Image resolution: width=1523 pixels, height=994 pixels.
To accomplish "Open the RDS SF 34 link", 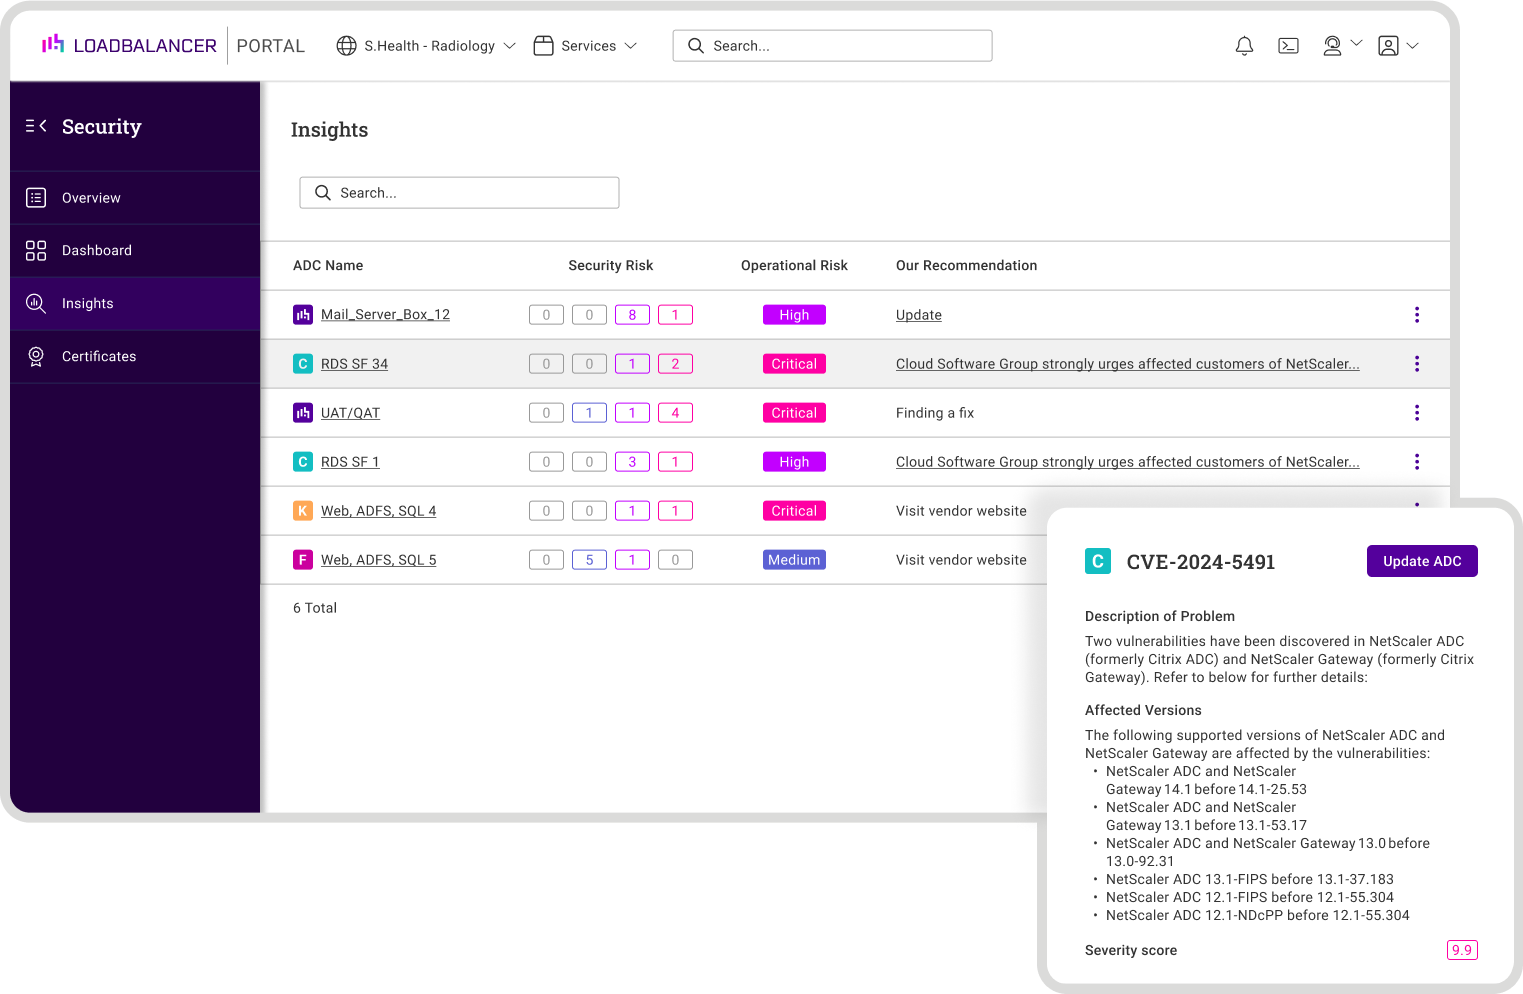I will click(x=354, y=364).
